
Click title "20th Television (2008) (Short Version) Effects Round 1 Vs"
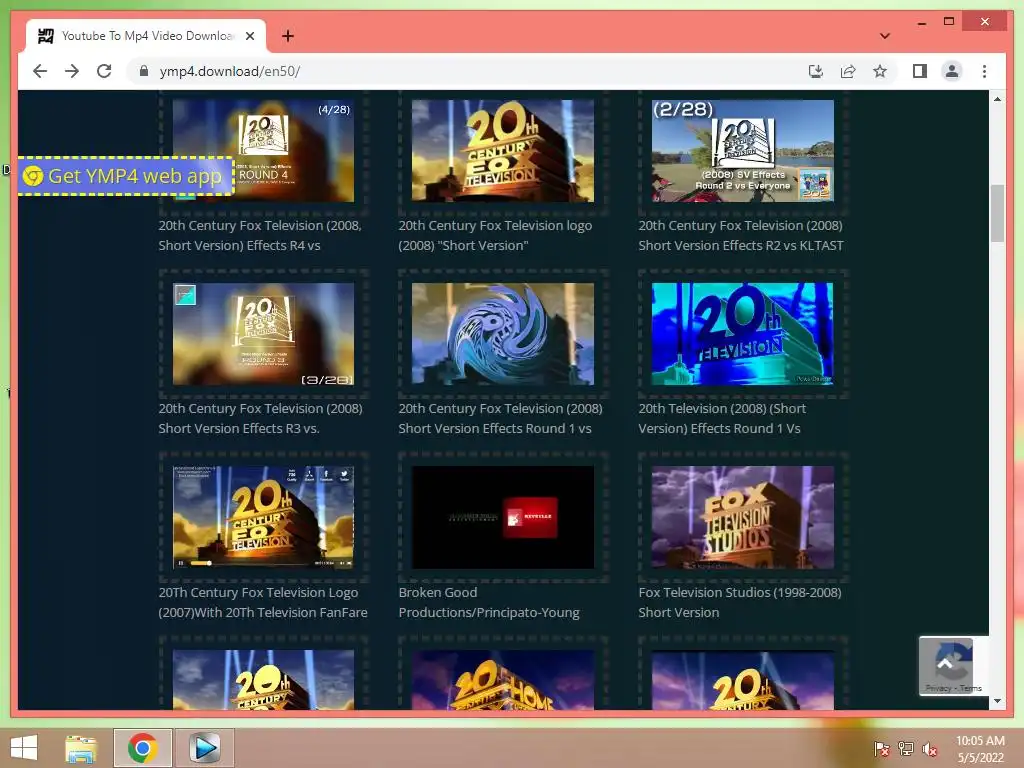pyautogui.click(x=722, y=418)
